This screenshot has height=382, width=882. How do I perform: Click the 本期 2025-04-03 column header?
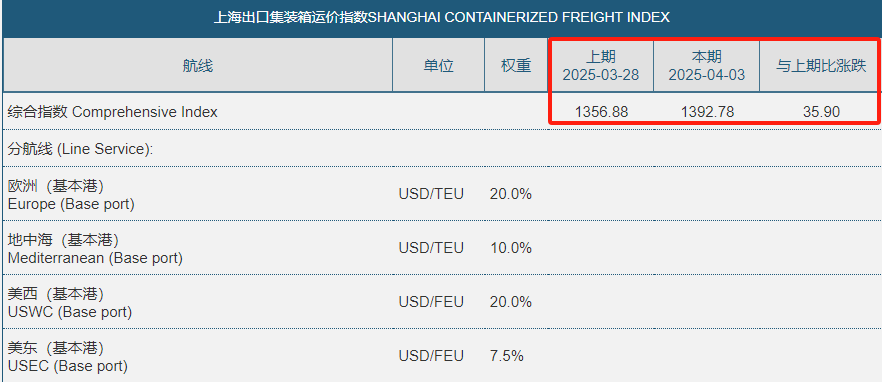706,66
